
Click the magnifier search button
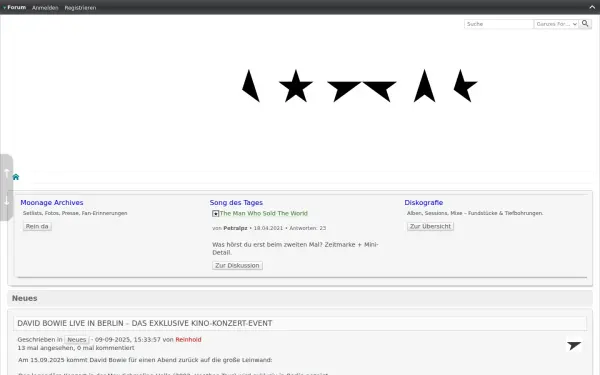pyautogui.click(x=585, y=24)
